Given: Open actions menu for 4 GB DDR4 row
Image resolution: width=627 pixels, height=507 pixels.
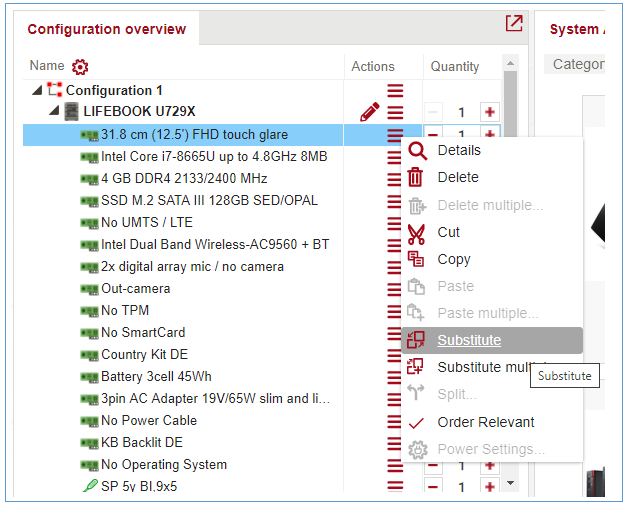Looking at the screenshot, I should [394, 179].
